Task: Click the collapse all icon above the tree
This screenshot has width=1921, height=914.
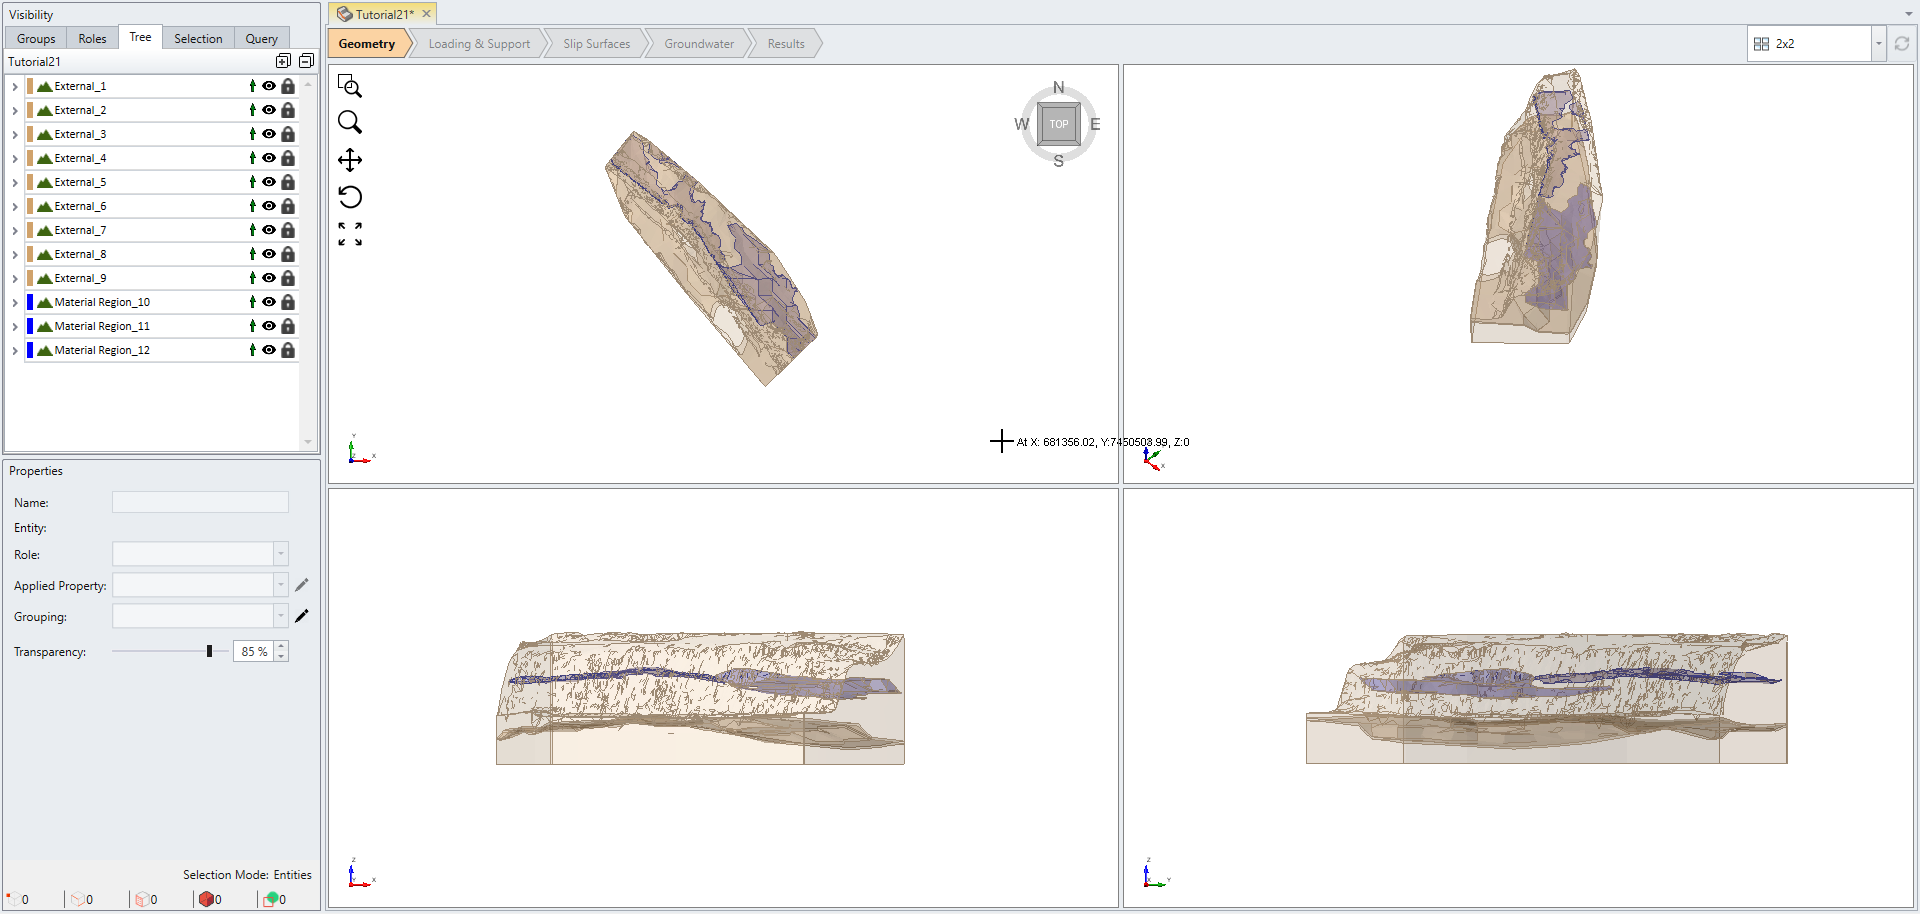Action: pyautogui.click(x=306, y=61)
